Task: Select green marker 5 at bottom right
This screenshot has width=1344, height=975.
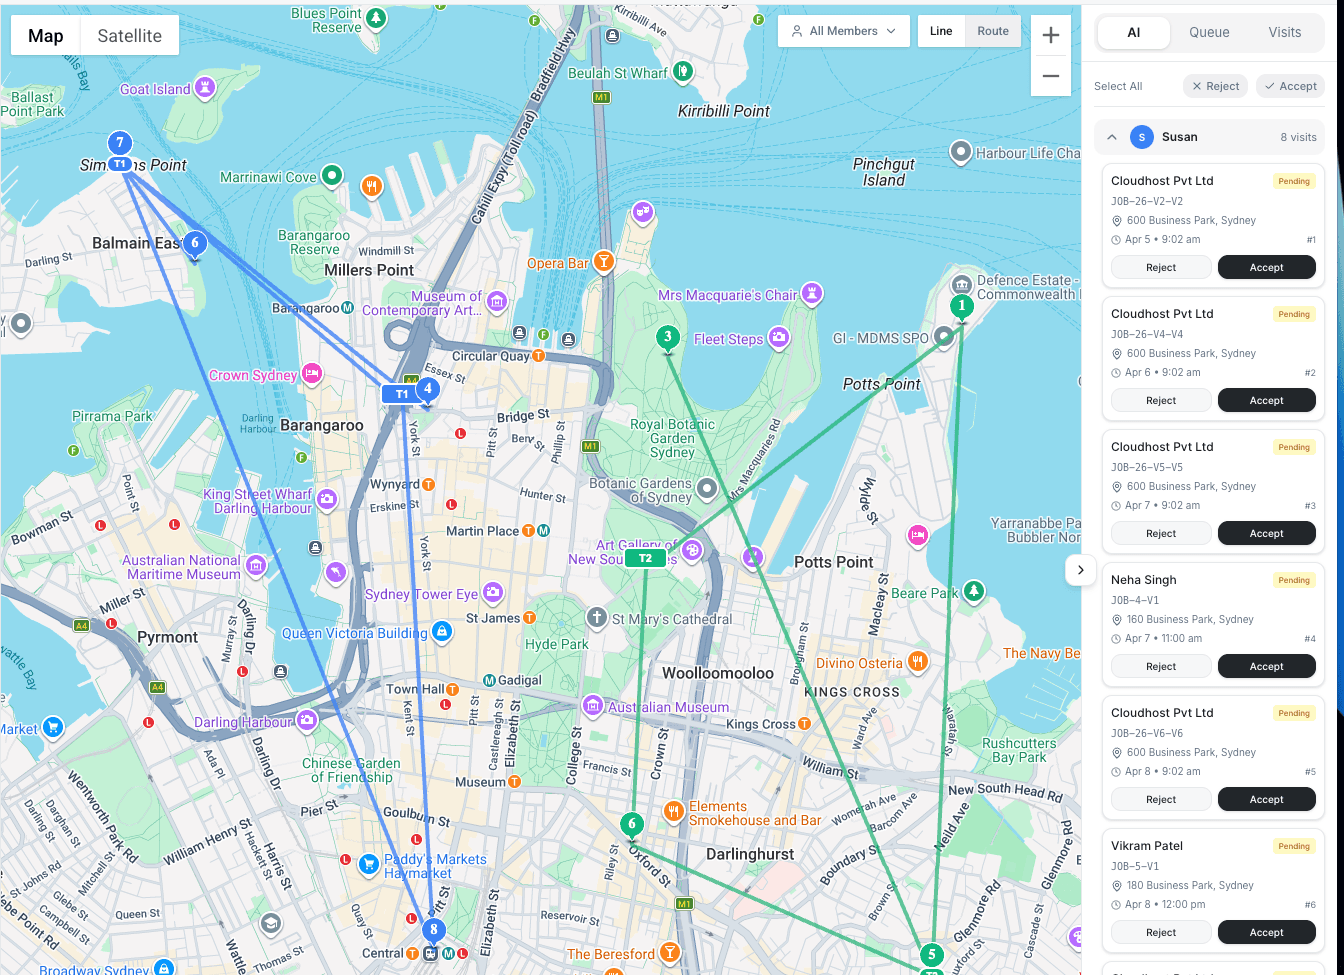Action: coord(931,955)
